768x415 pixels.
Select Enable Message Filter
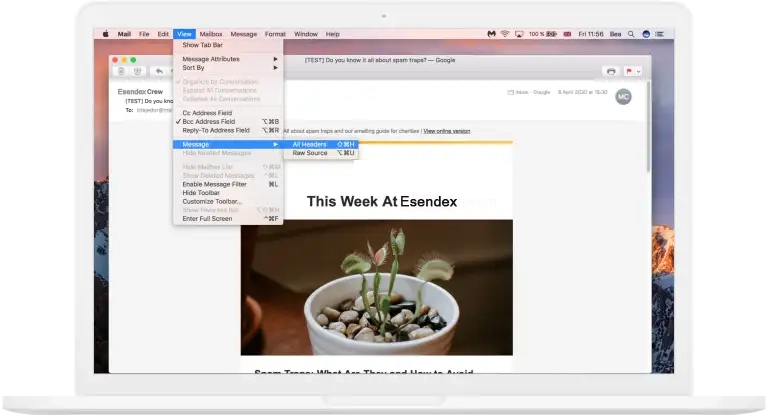coord(228,184)
